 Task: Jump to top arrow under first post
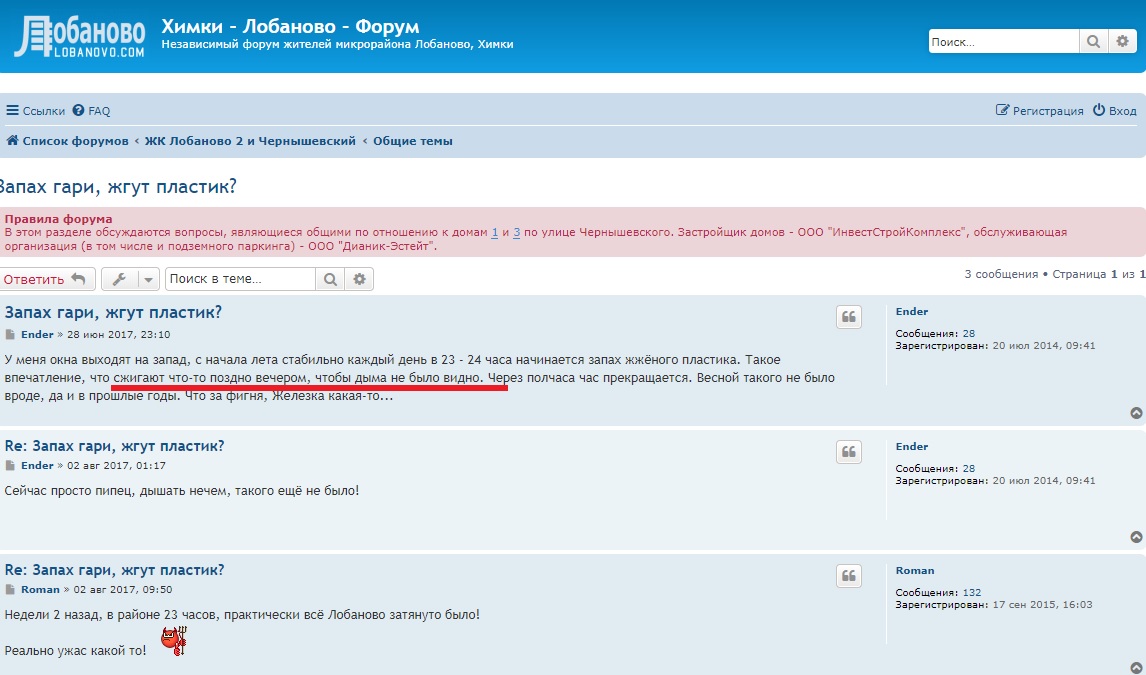pyautogui.click(x=1136, y=413)
